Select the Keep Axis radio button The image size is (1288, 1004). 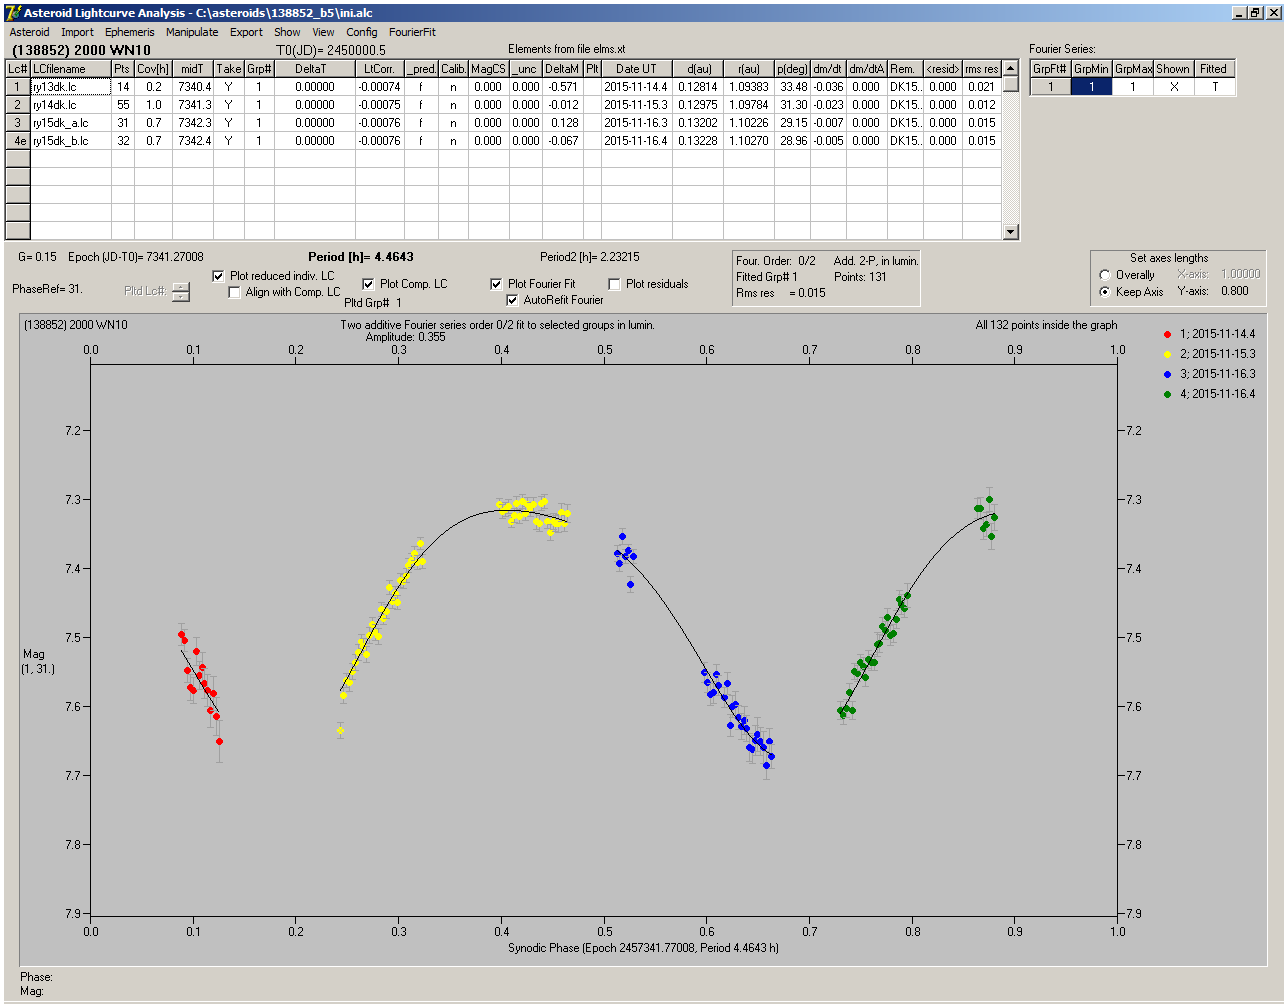1105,292
